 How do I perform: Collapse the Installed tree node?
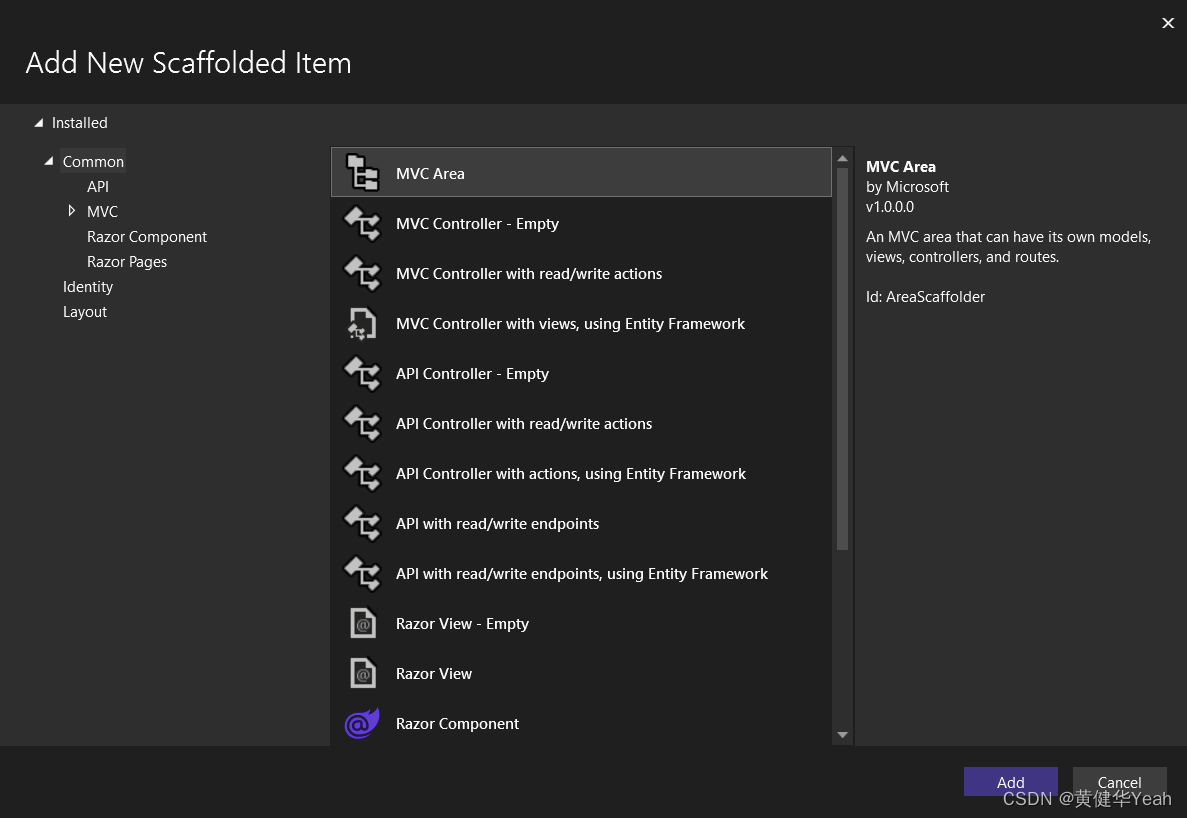(39, 123)
